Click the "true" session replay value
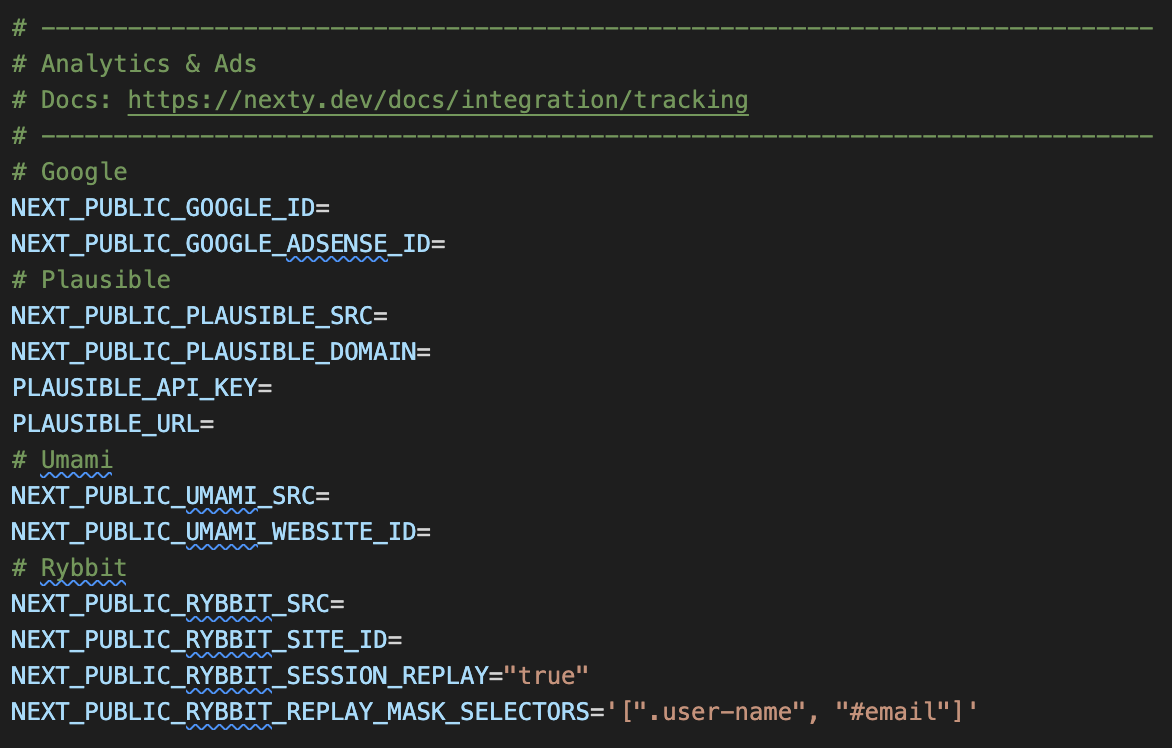 [x=546, y=676]
